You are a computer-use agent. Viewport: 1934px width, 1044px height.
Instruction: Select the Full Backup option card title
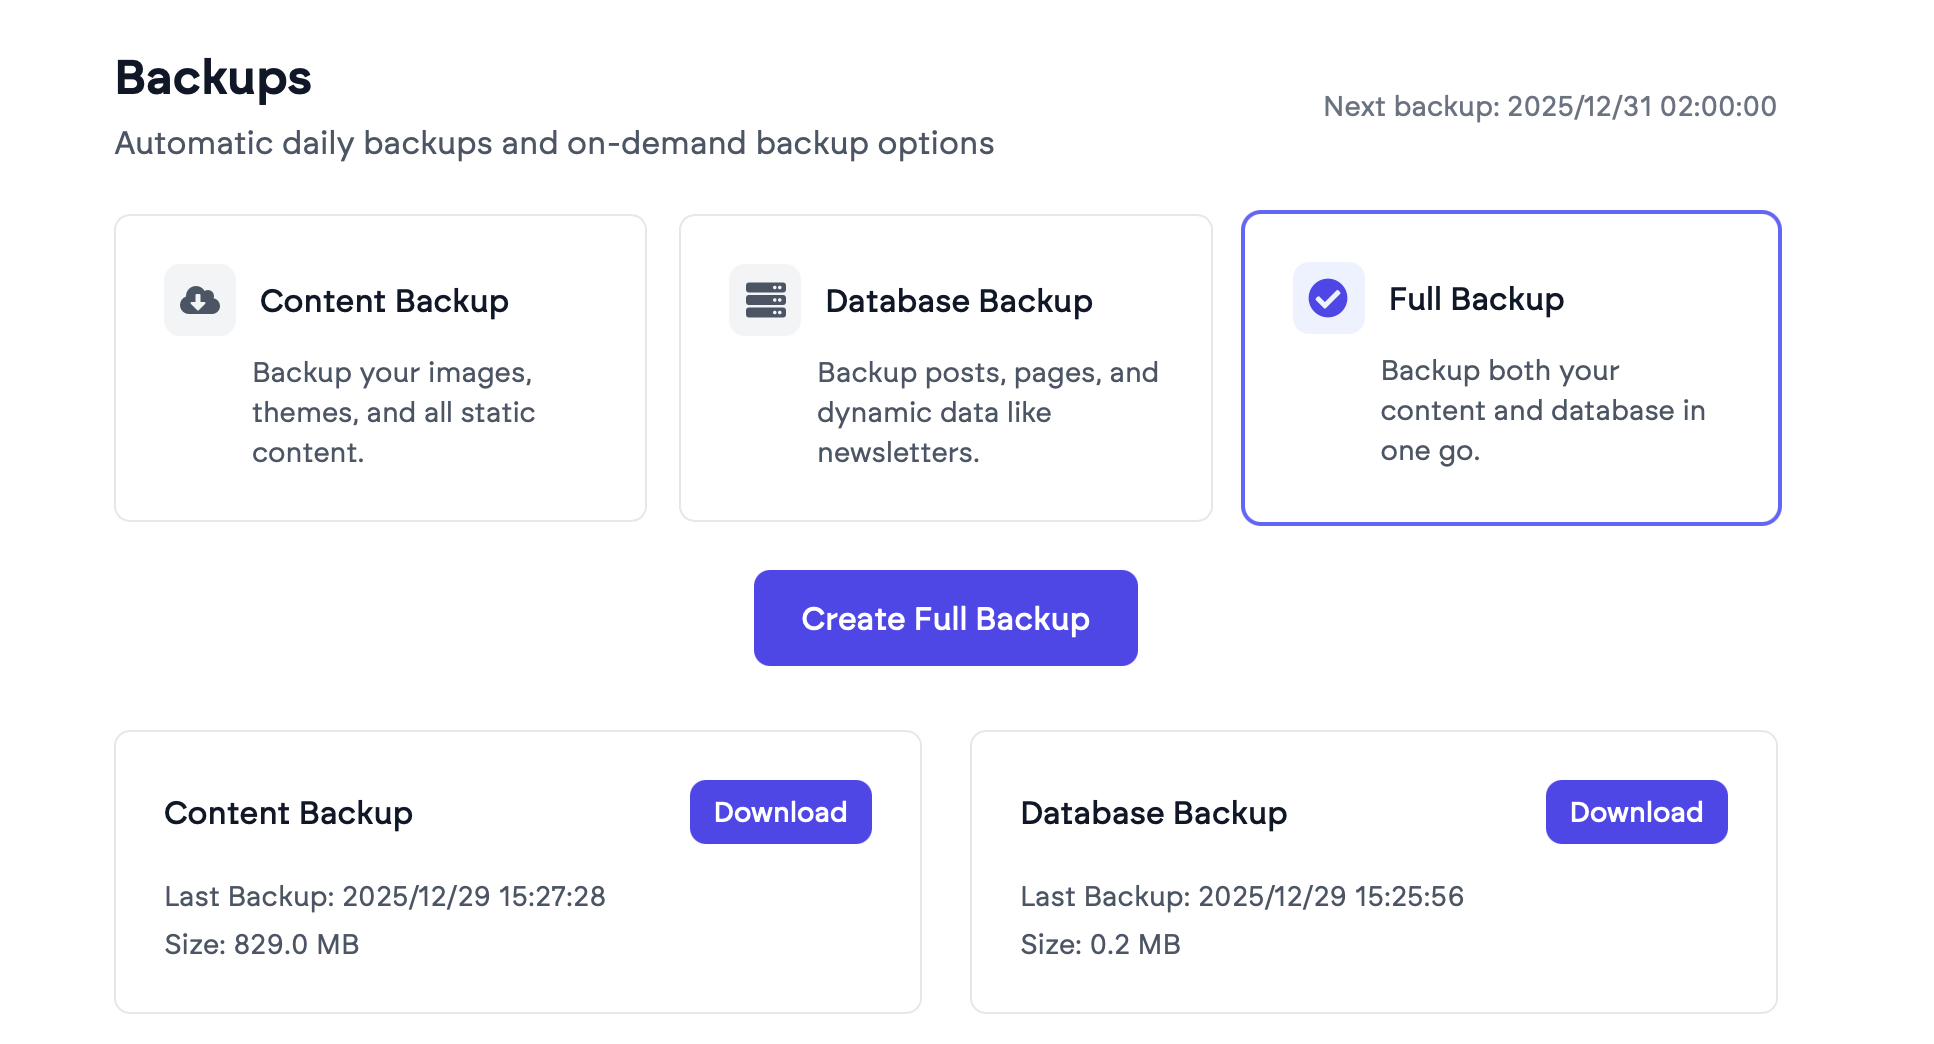pyautogui.click(x=1476, y=299)
